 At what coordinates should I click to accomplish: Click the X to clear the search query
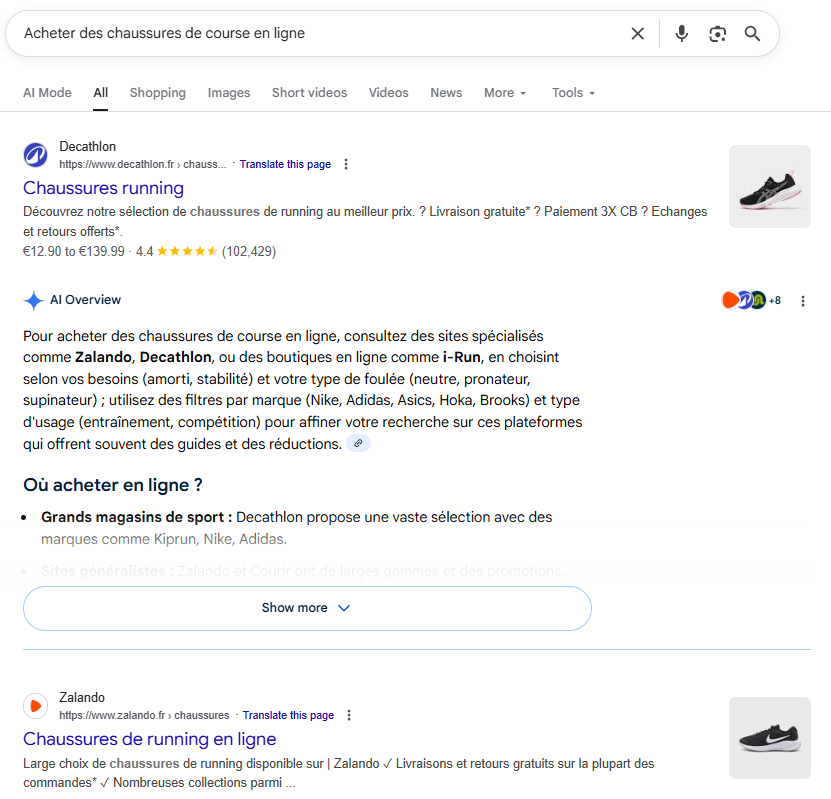(x=638, y=33)
